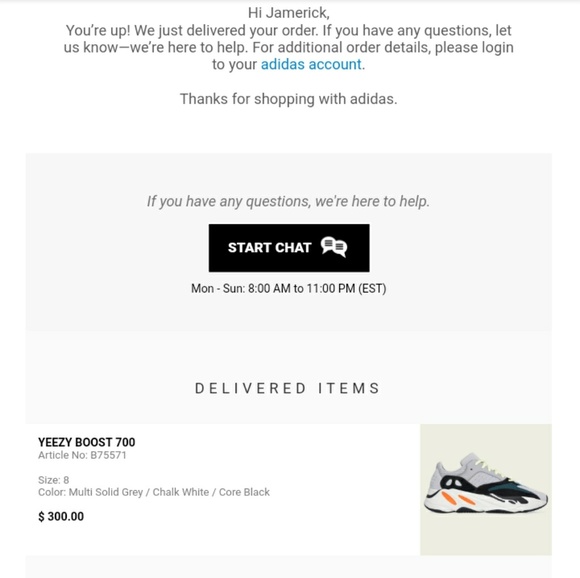Open the Yeezy Boost 700 shoe thumbnail
580x578 pixels.
point(486,489)
